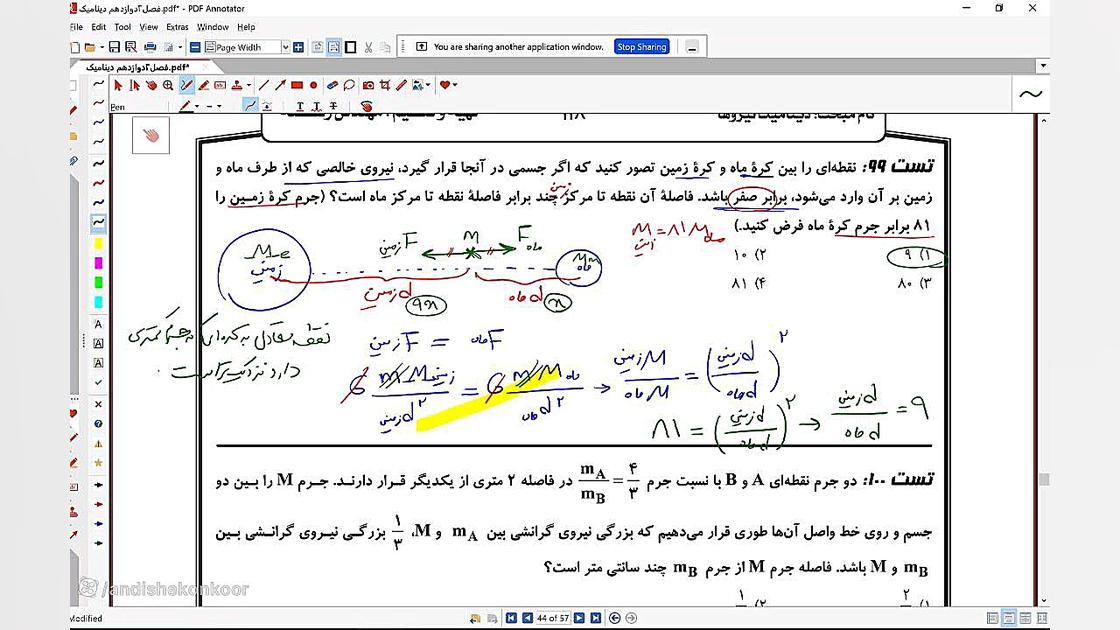This screenshot has width=1120, height=630.
Task: Click the vertical scrollbar down arrow
Action: [1044, 601]
